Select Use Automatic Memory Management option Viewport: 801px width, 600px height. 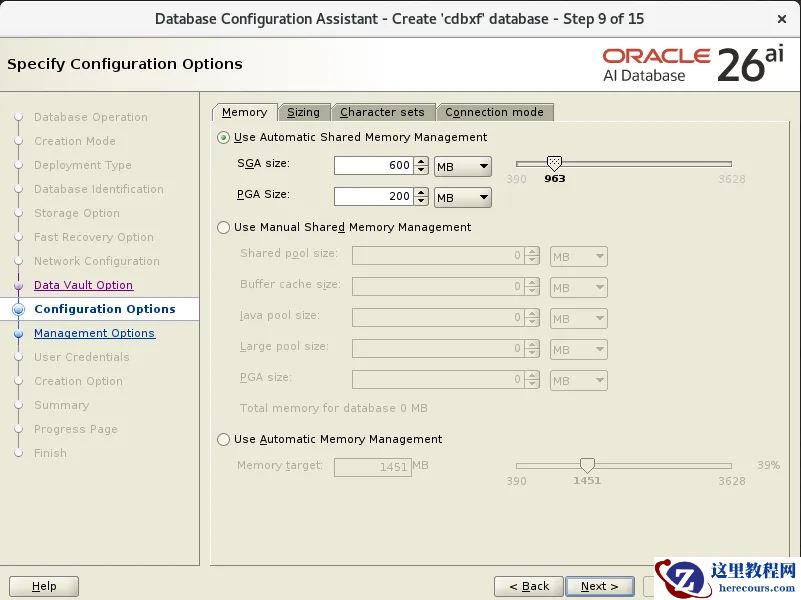click(223, 439)
